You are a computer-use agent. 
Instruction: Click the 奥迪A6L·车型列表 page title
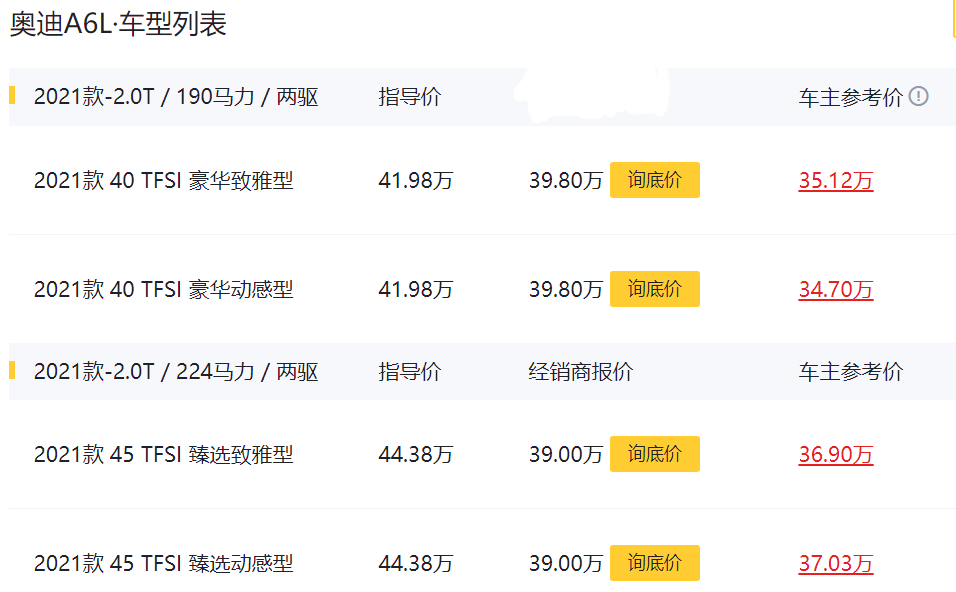pos(118,24)
